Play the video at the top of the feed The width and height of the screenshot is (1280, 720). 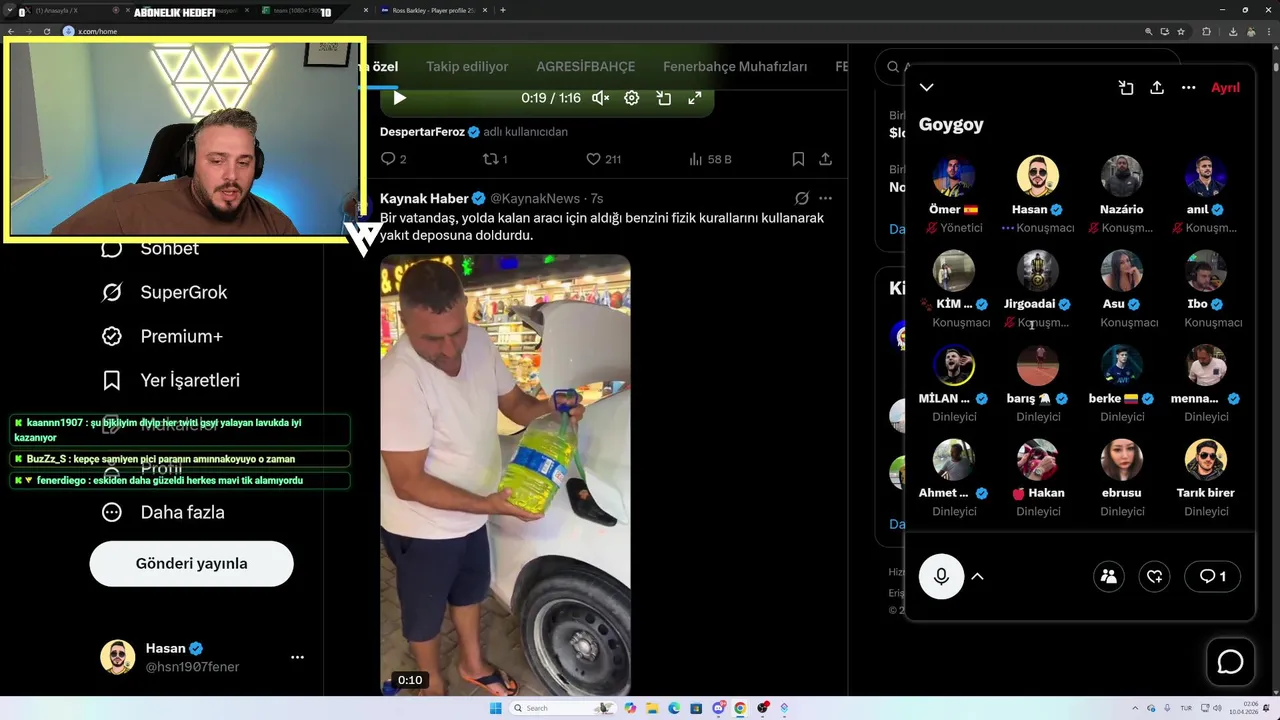click(399, 98)
